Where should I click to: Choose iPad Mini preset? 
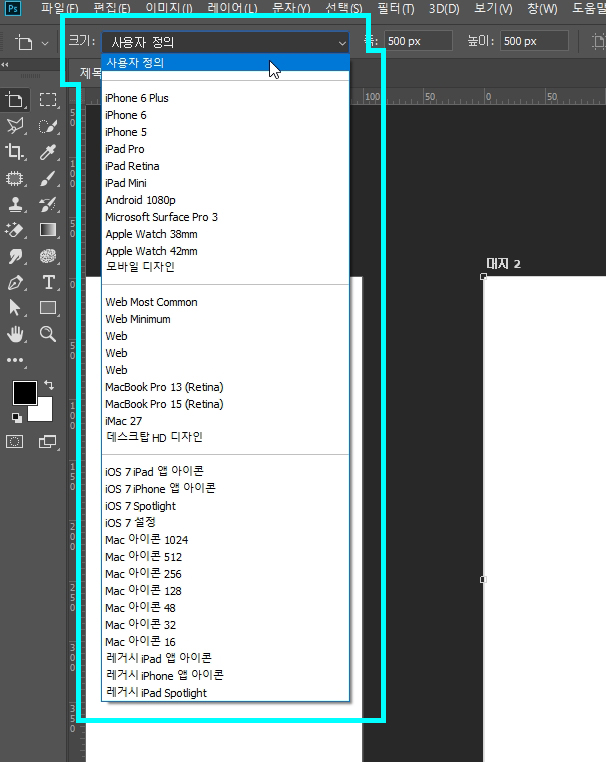coord(225,183)
